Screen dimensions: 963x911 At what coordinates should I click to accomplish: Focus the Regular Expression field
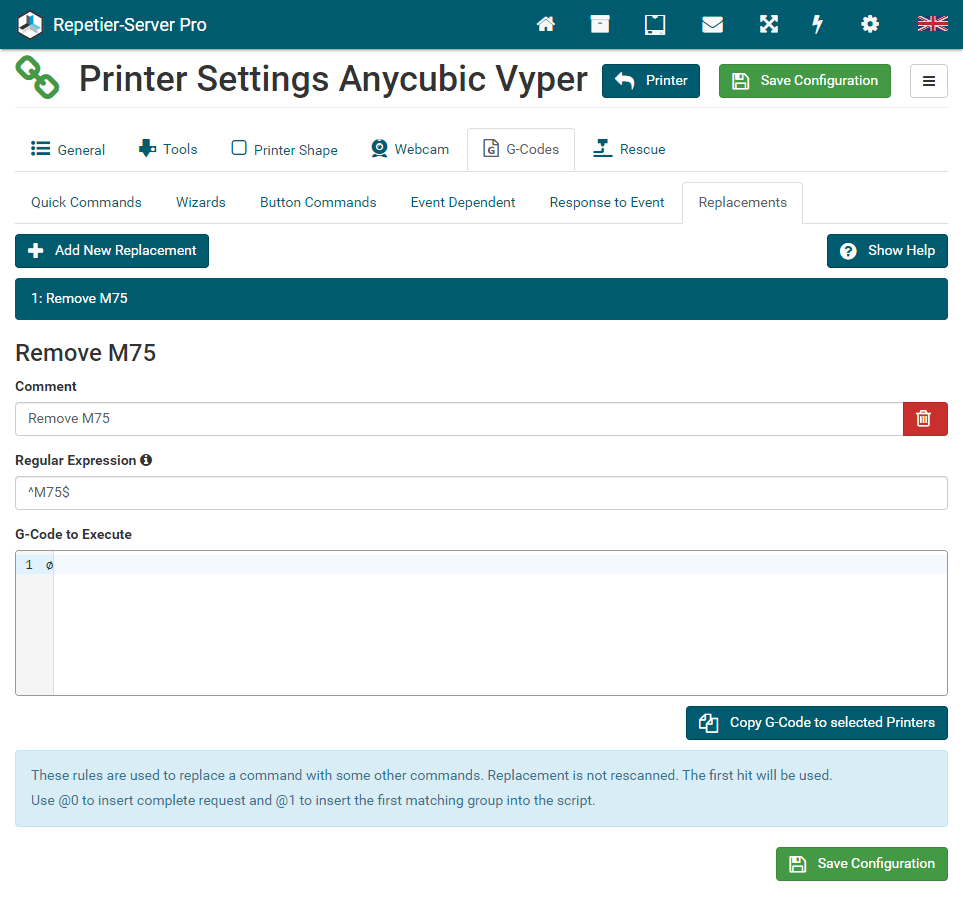click(481, 493)
